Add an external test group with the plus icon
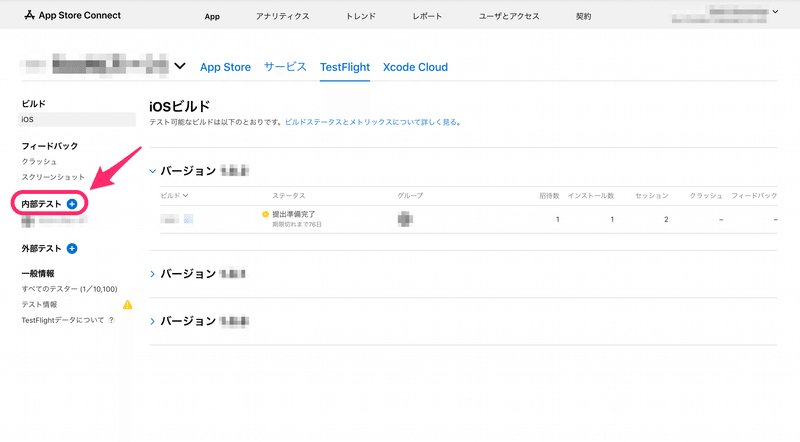 [72, 249]
